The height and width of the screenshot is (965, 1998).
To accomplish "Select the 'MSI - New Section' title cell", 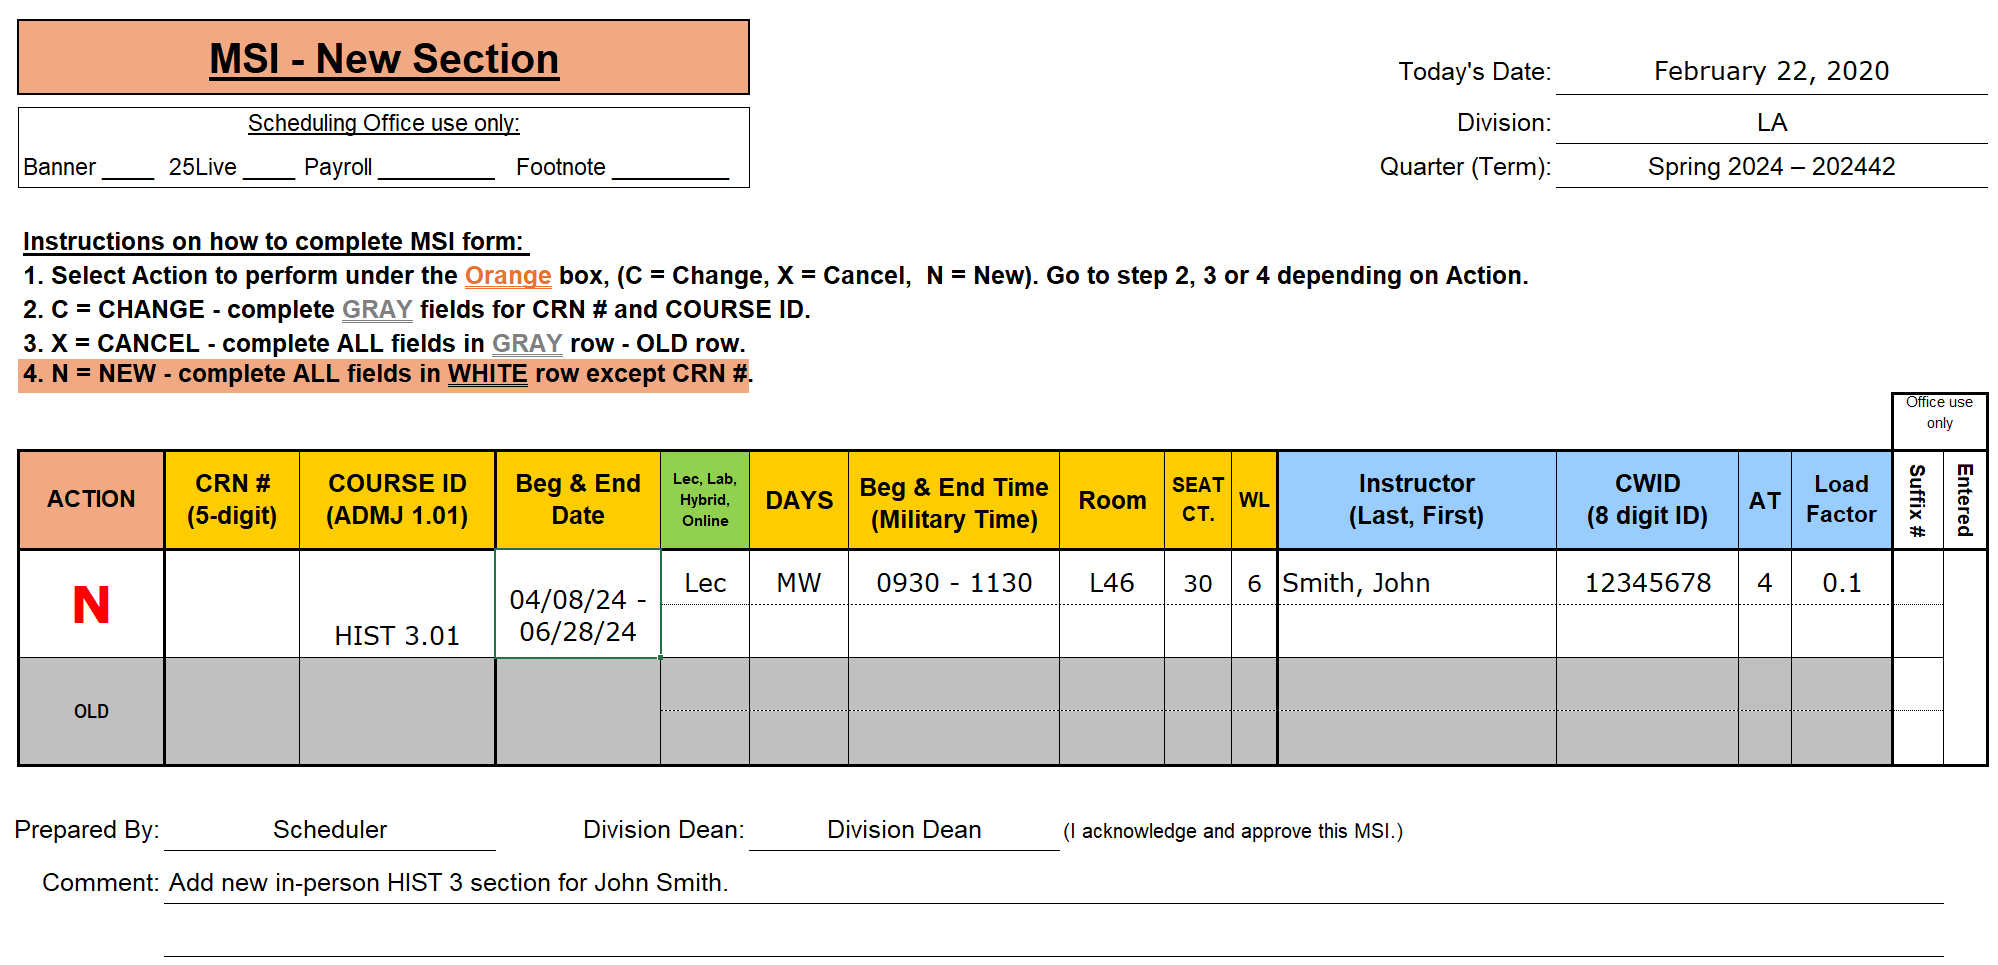I will click(x=383, y=58).
